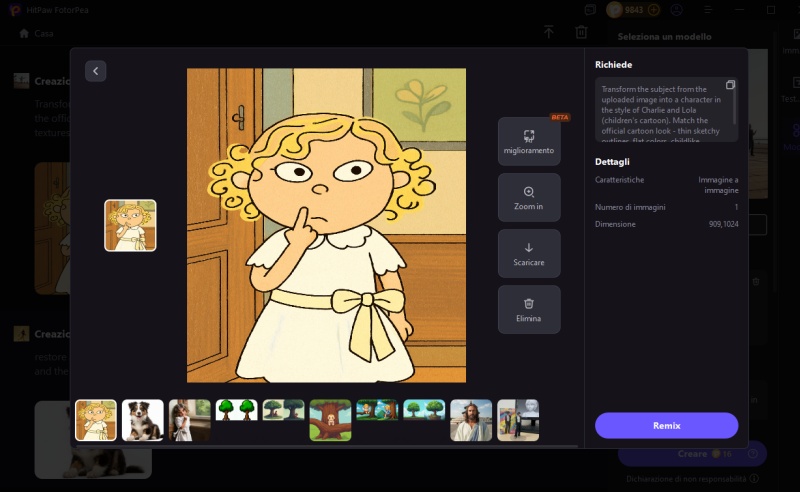The width and height of the screenshot is (800, 492).
Task: Click the trash icon in top toolbar
Action: click(x=581, y=32)
